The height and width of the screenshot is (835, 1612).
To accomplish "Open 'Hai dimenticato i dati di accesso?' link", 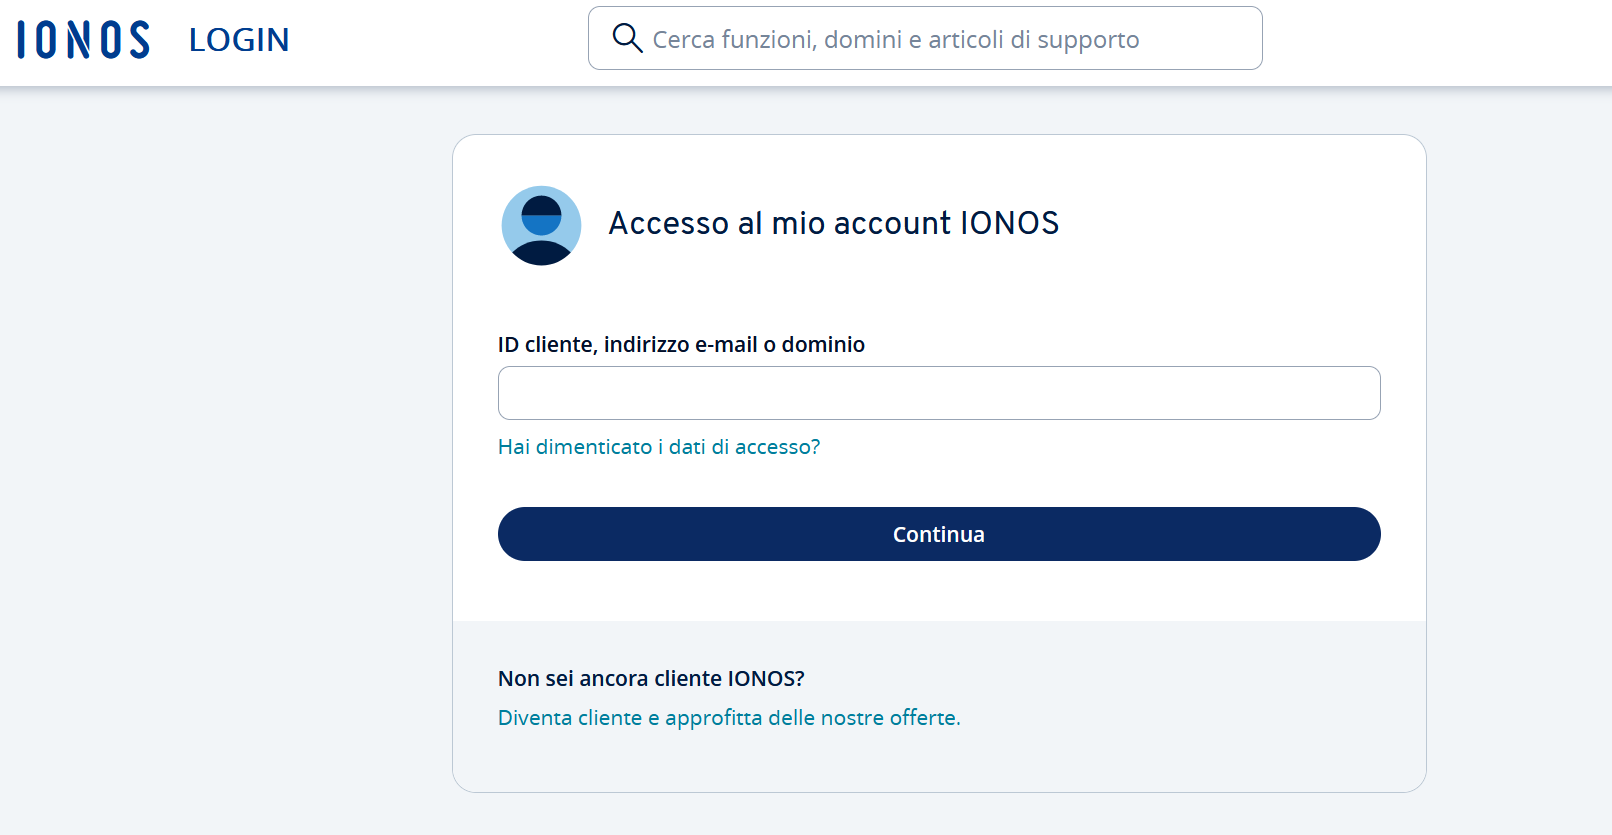I will 659,447.
